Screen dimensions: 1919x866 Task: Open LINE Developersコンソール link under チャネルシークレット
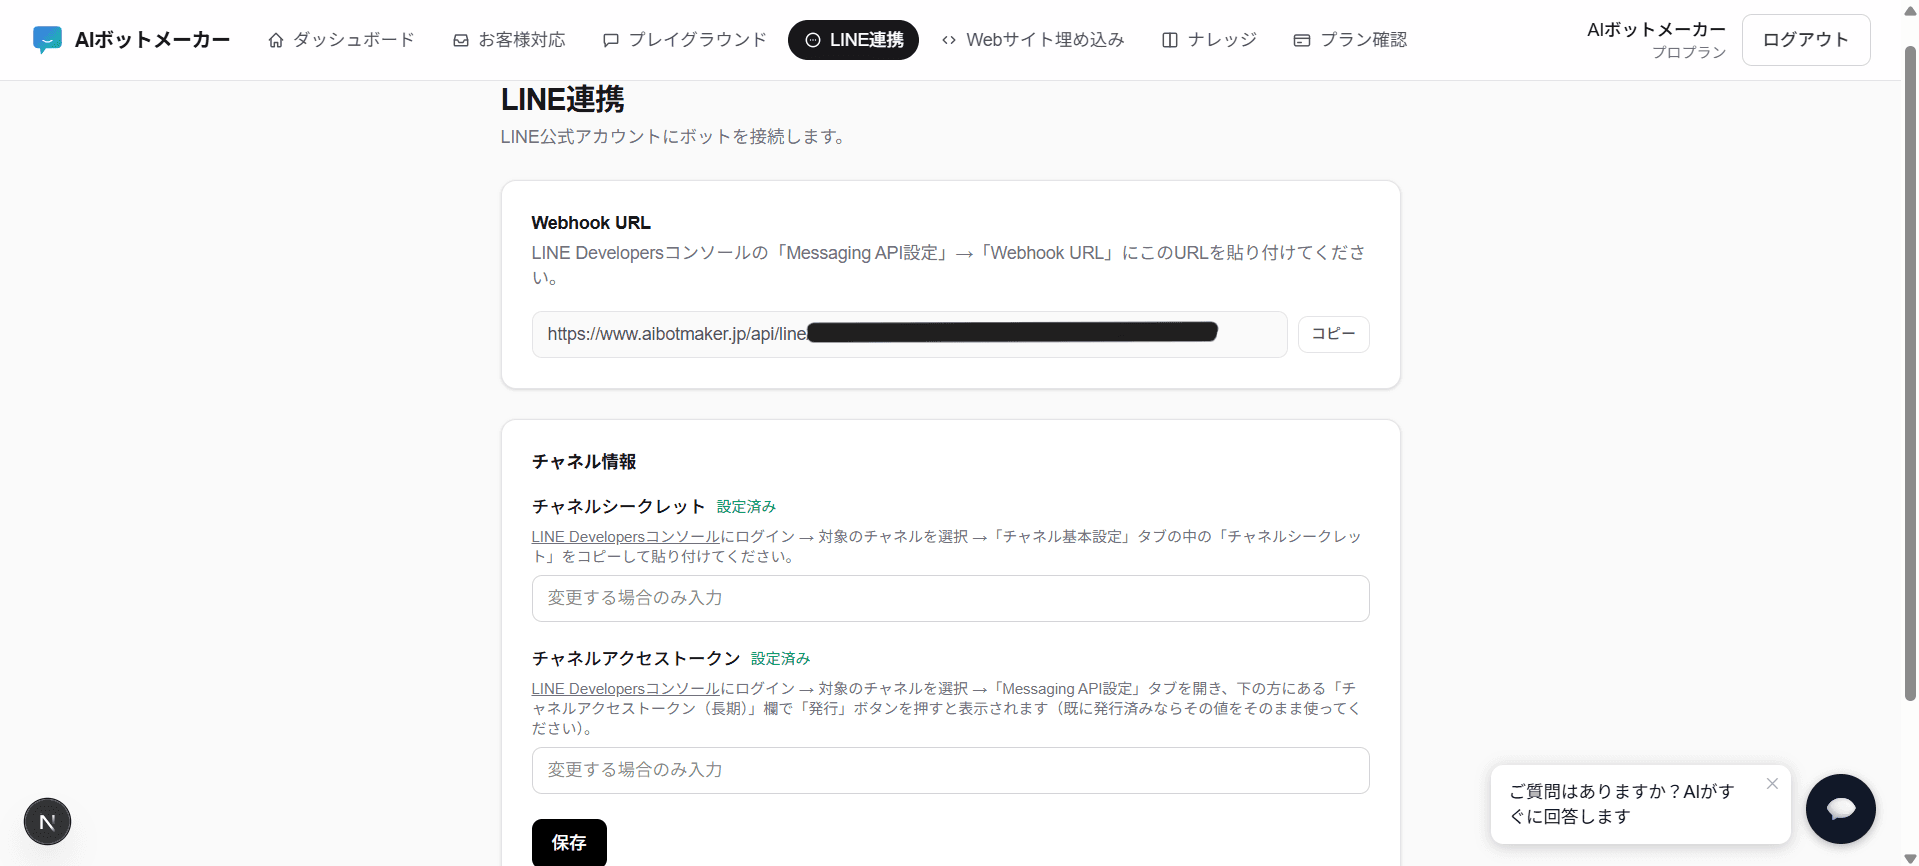(626, 537)
